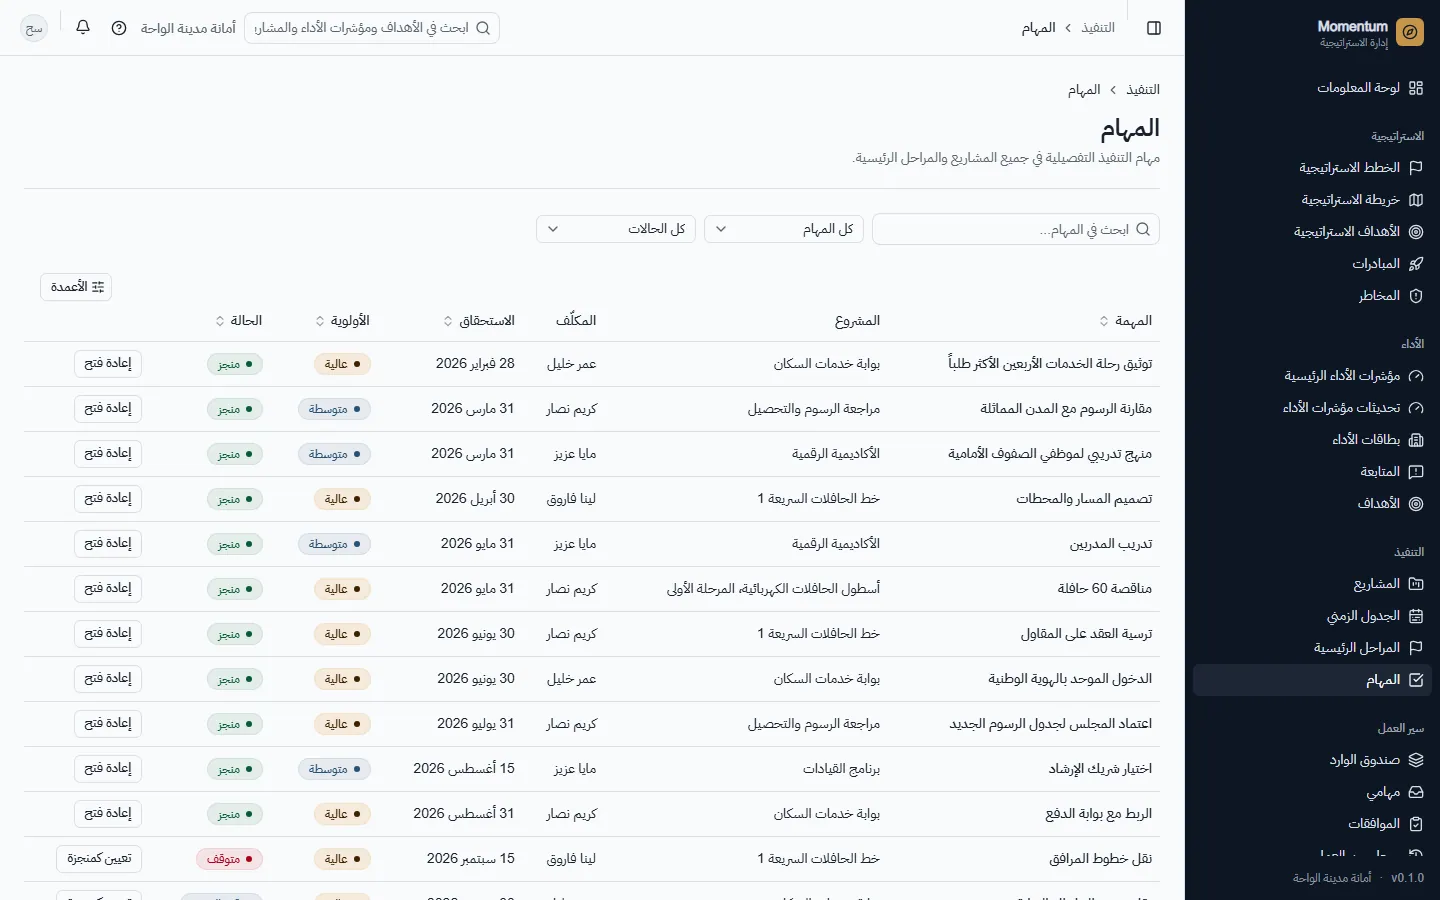
Task: Sort table by الاستحقاق column
Action: [x=479, y=321]
